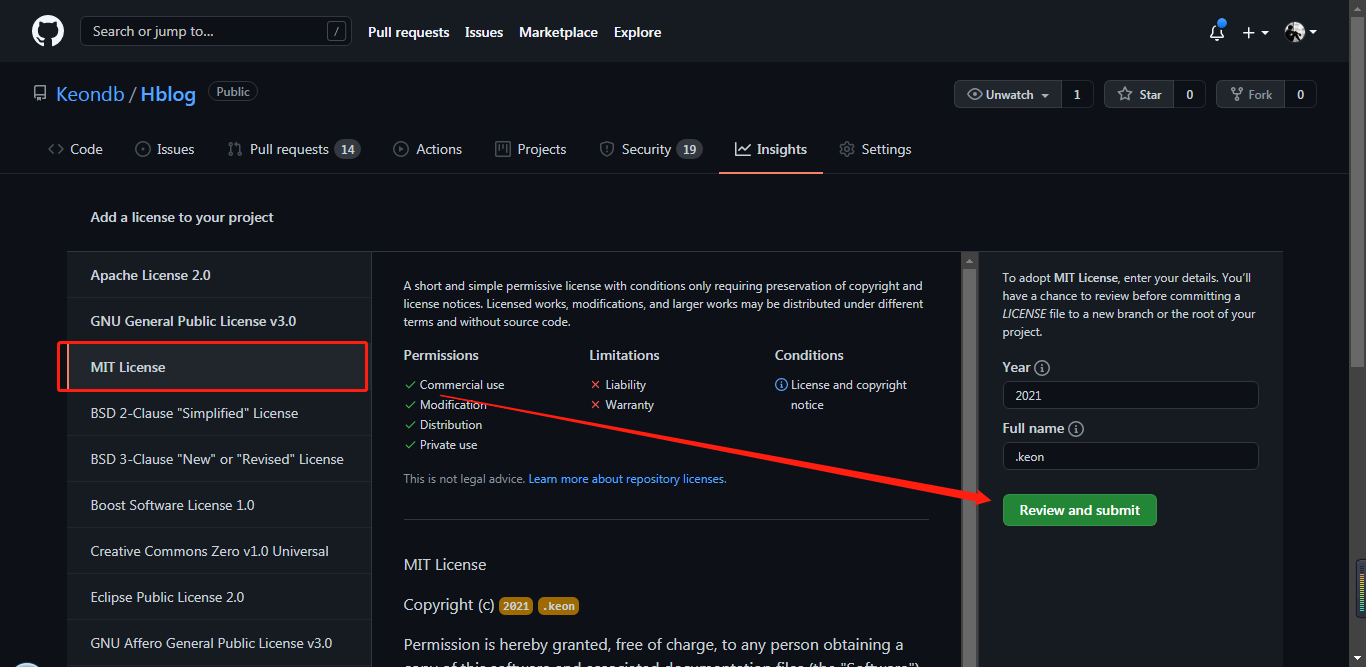Viewport: 1366px width, 667px height.
Task: Click the Modification permission text
Action: click(x=453, y=405)
